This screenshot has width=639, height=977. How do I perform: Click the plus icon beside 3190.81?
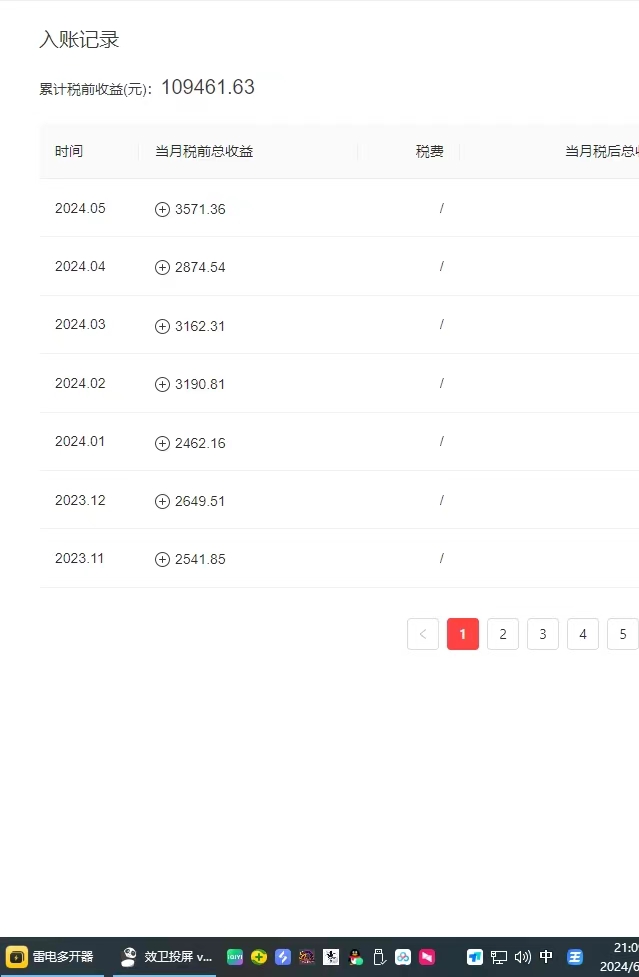point(162,385)
